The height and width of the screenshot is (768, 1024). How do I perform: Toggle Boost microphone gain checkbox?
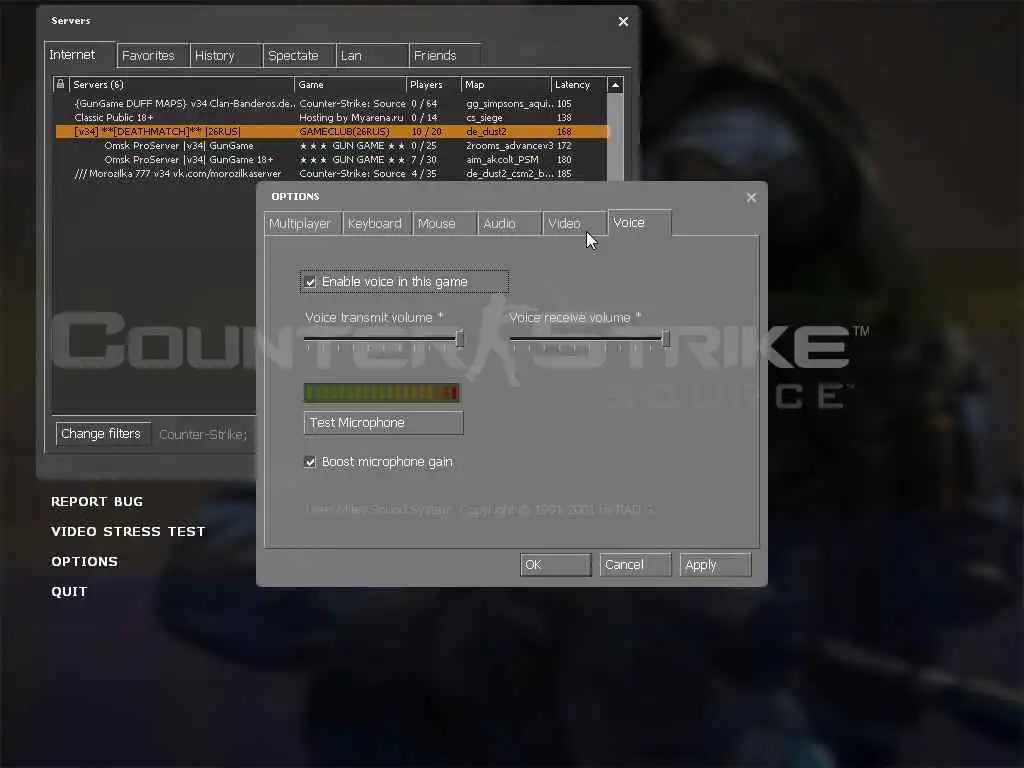coord(310,462)
